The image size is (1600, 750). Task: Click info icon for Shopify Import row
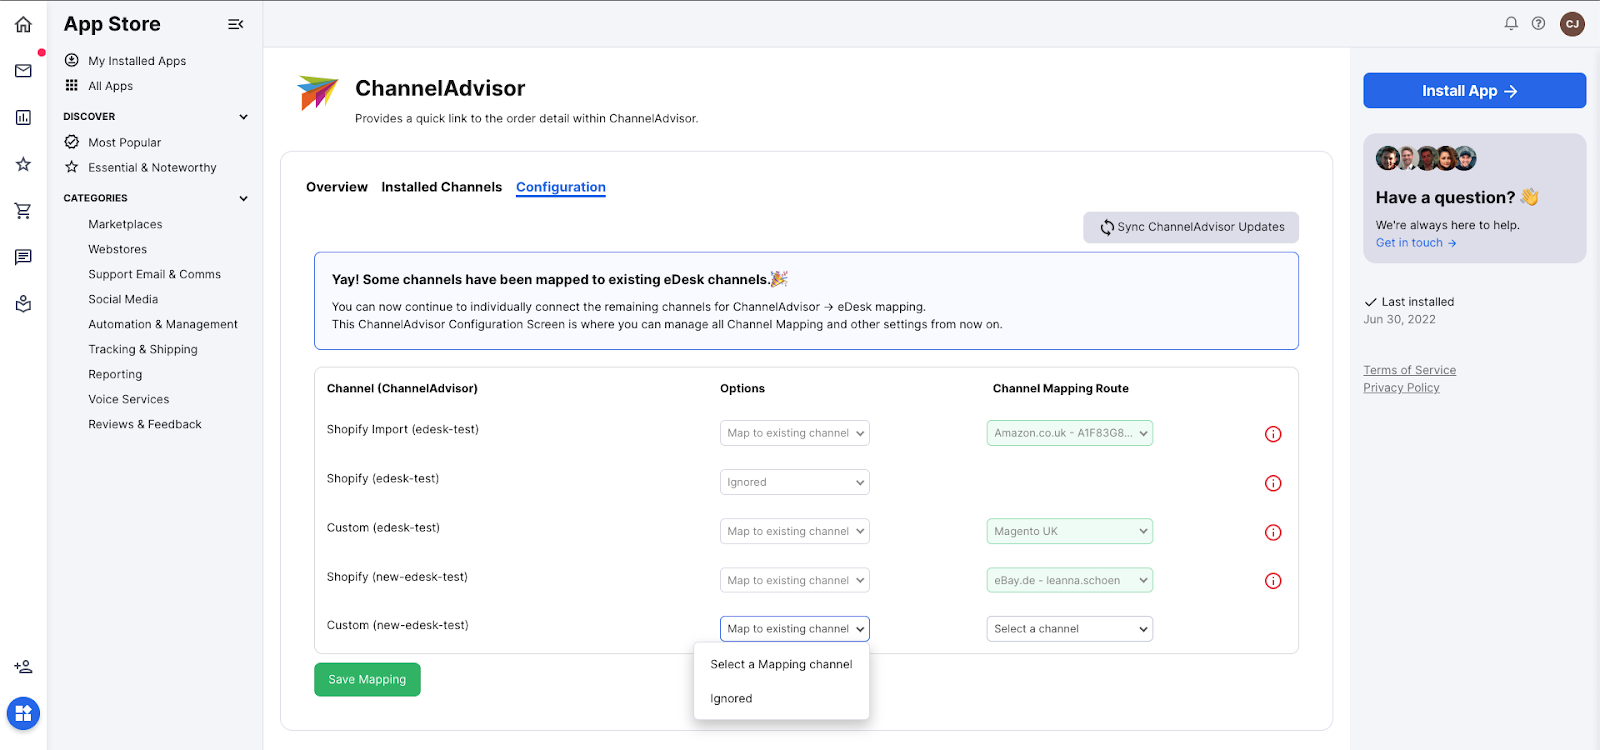[x=1273, y=434]
